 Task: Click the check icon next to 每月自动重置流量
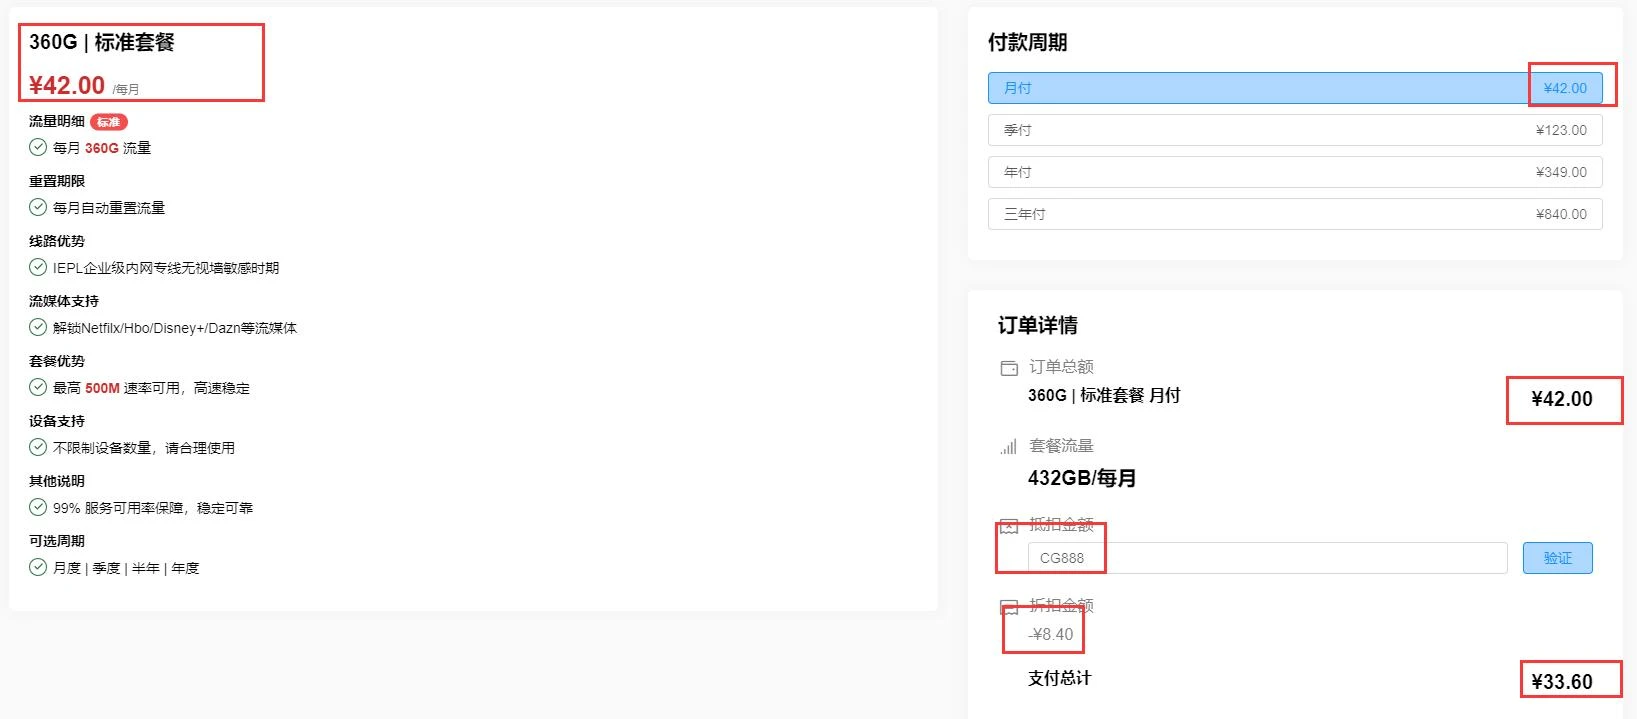point(38,207)
